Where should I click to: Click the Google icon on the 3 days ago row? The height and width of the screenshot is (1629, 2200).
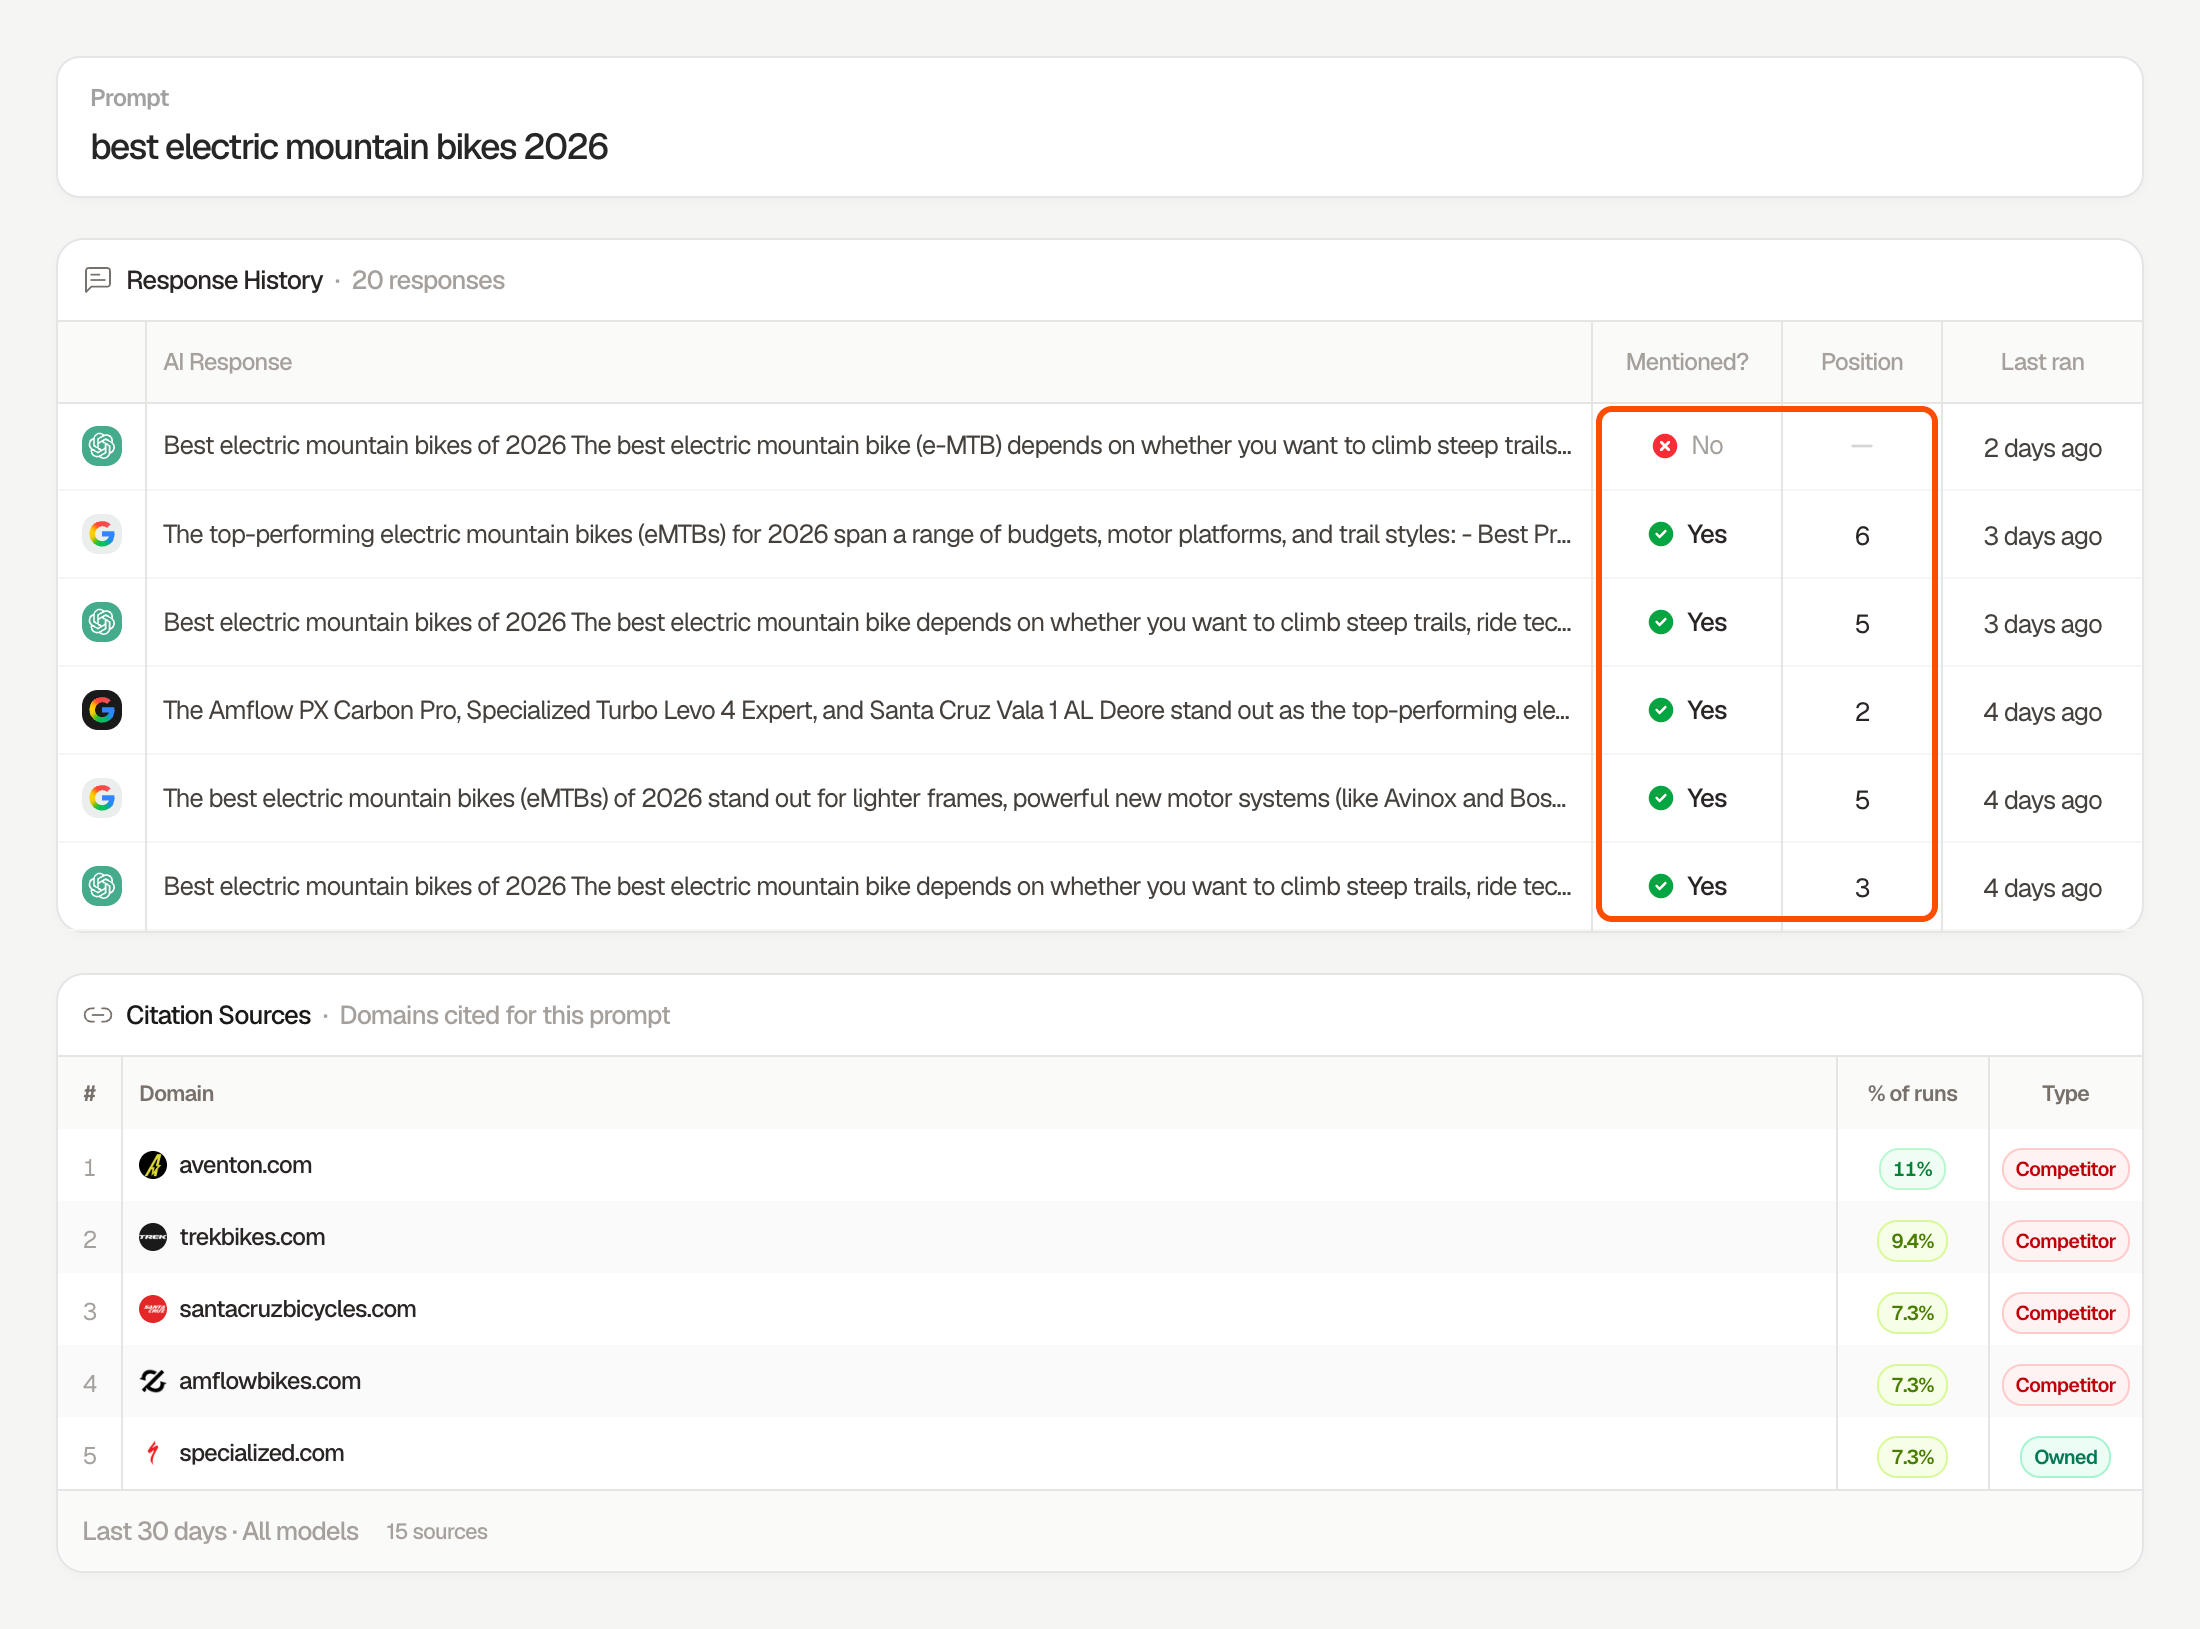click(102, 534)
